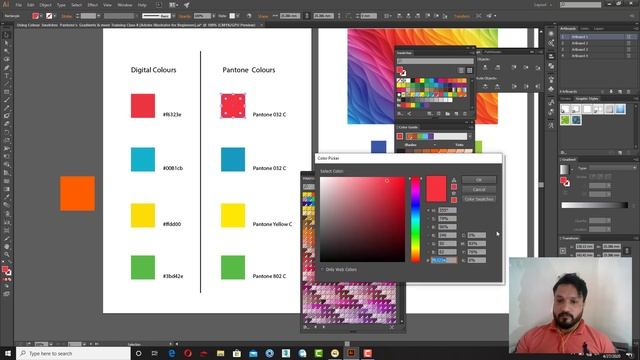
Task: Click Color Swatches button in Color Picker
Action: [479, 199]
